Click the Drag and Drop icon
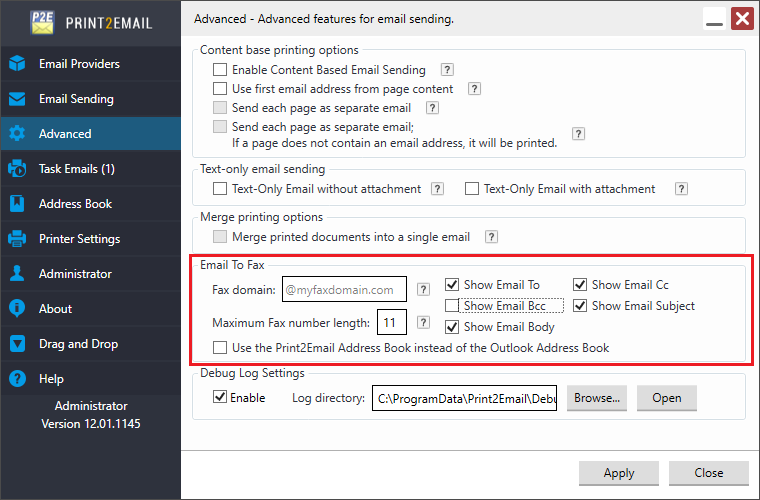 17,344
